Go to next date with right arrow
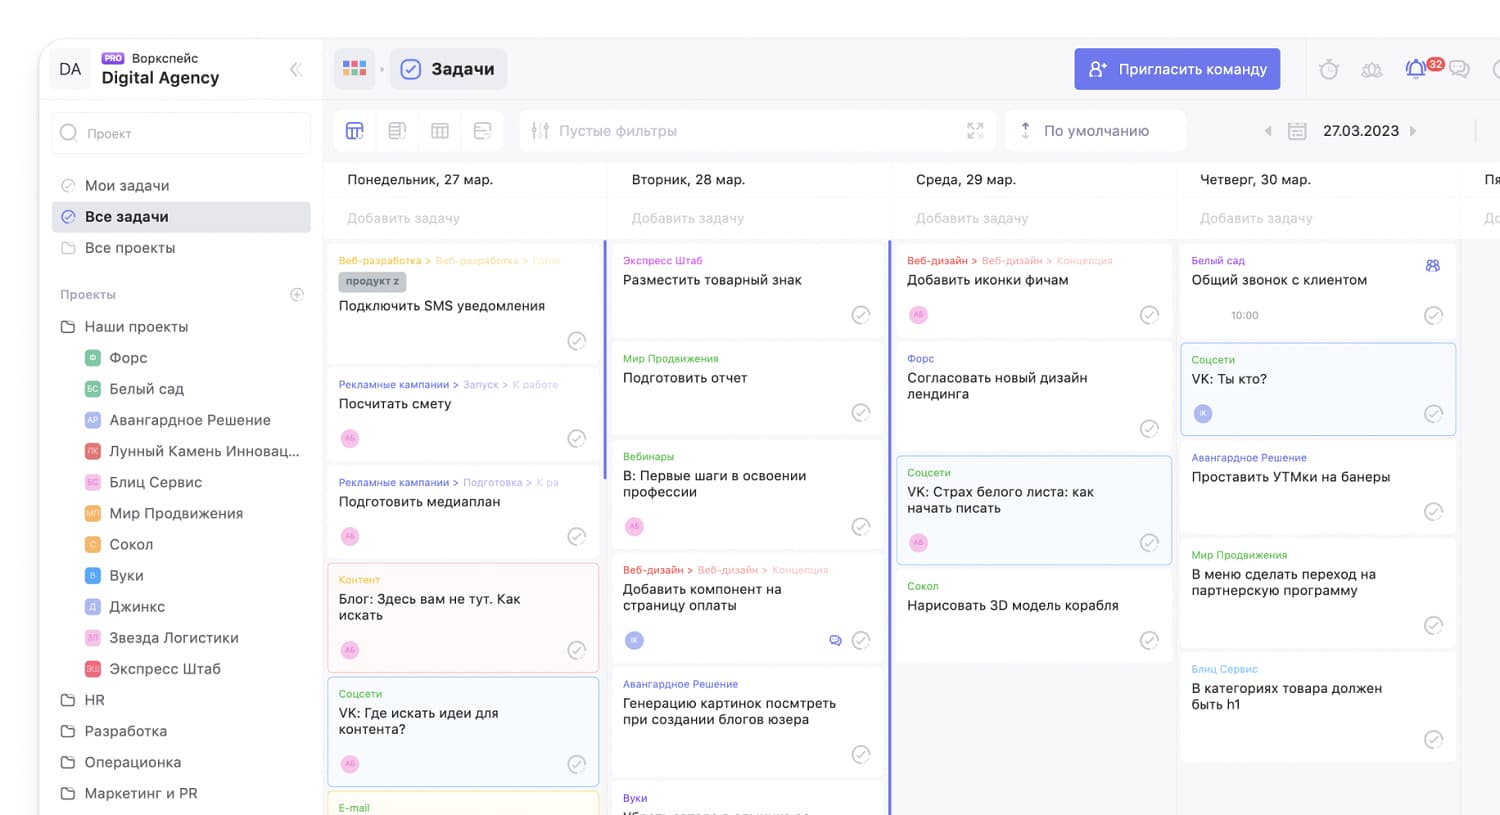 [1413, 131]
